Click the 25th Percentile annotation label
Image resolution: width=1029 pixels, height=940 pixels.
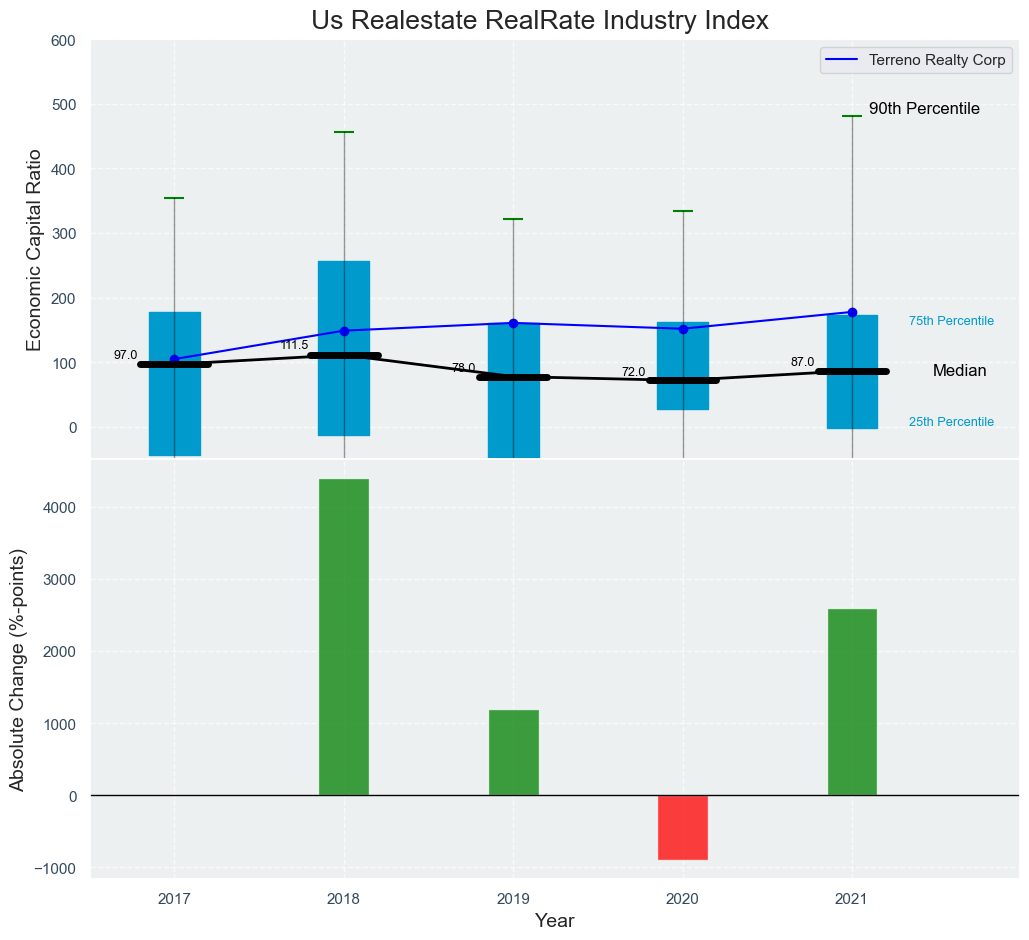point(951,422)
